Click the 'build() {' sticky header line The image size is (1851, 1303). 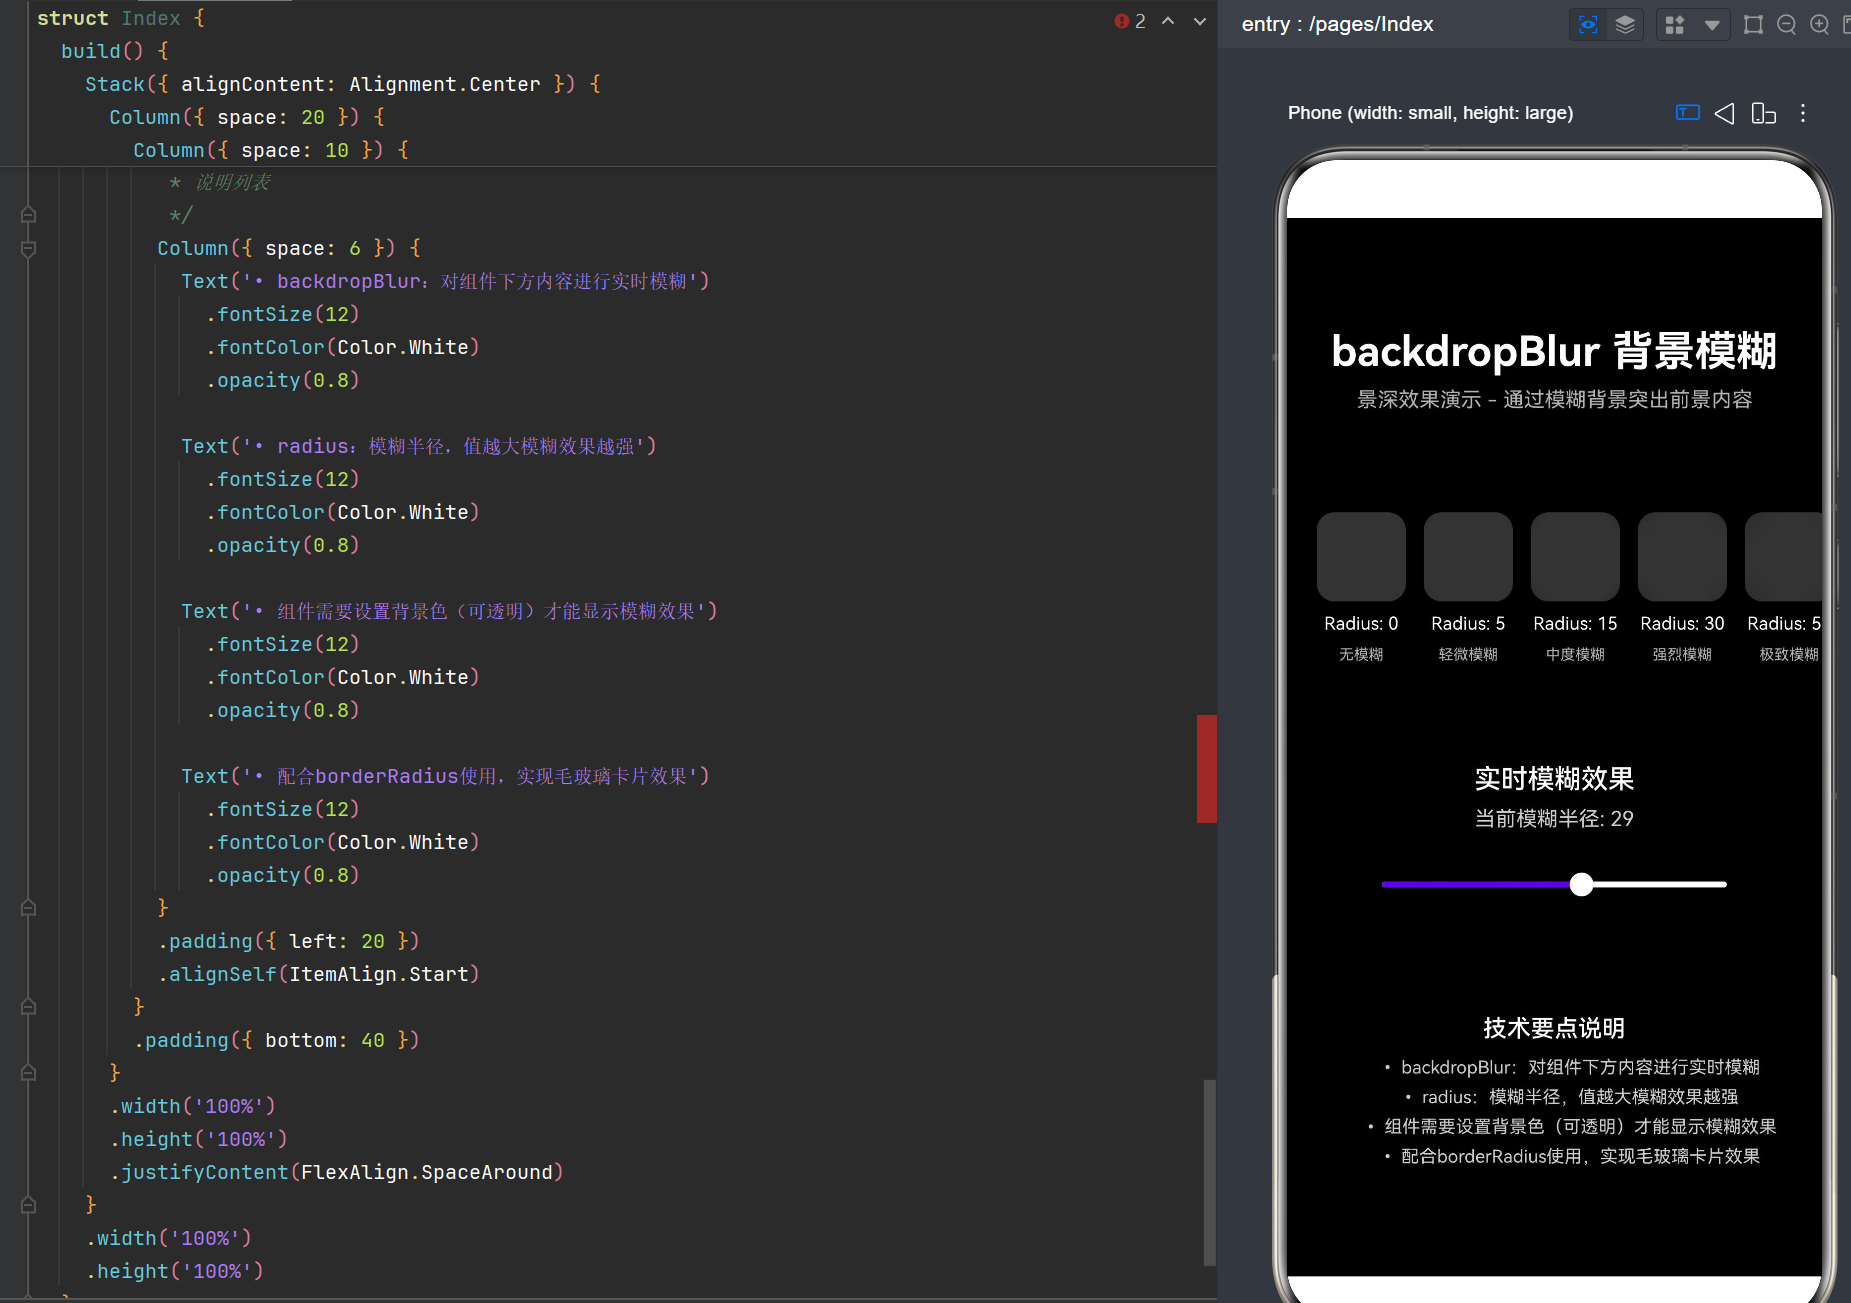115,51
